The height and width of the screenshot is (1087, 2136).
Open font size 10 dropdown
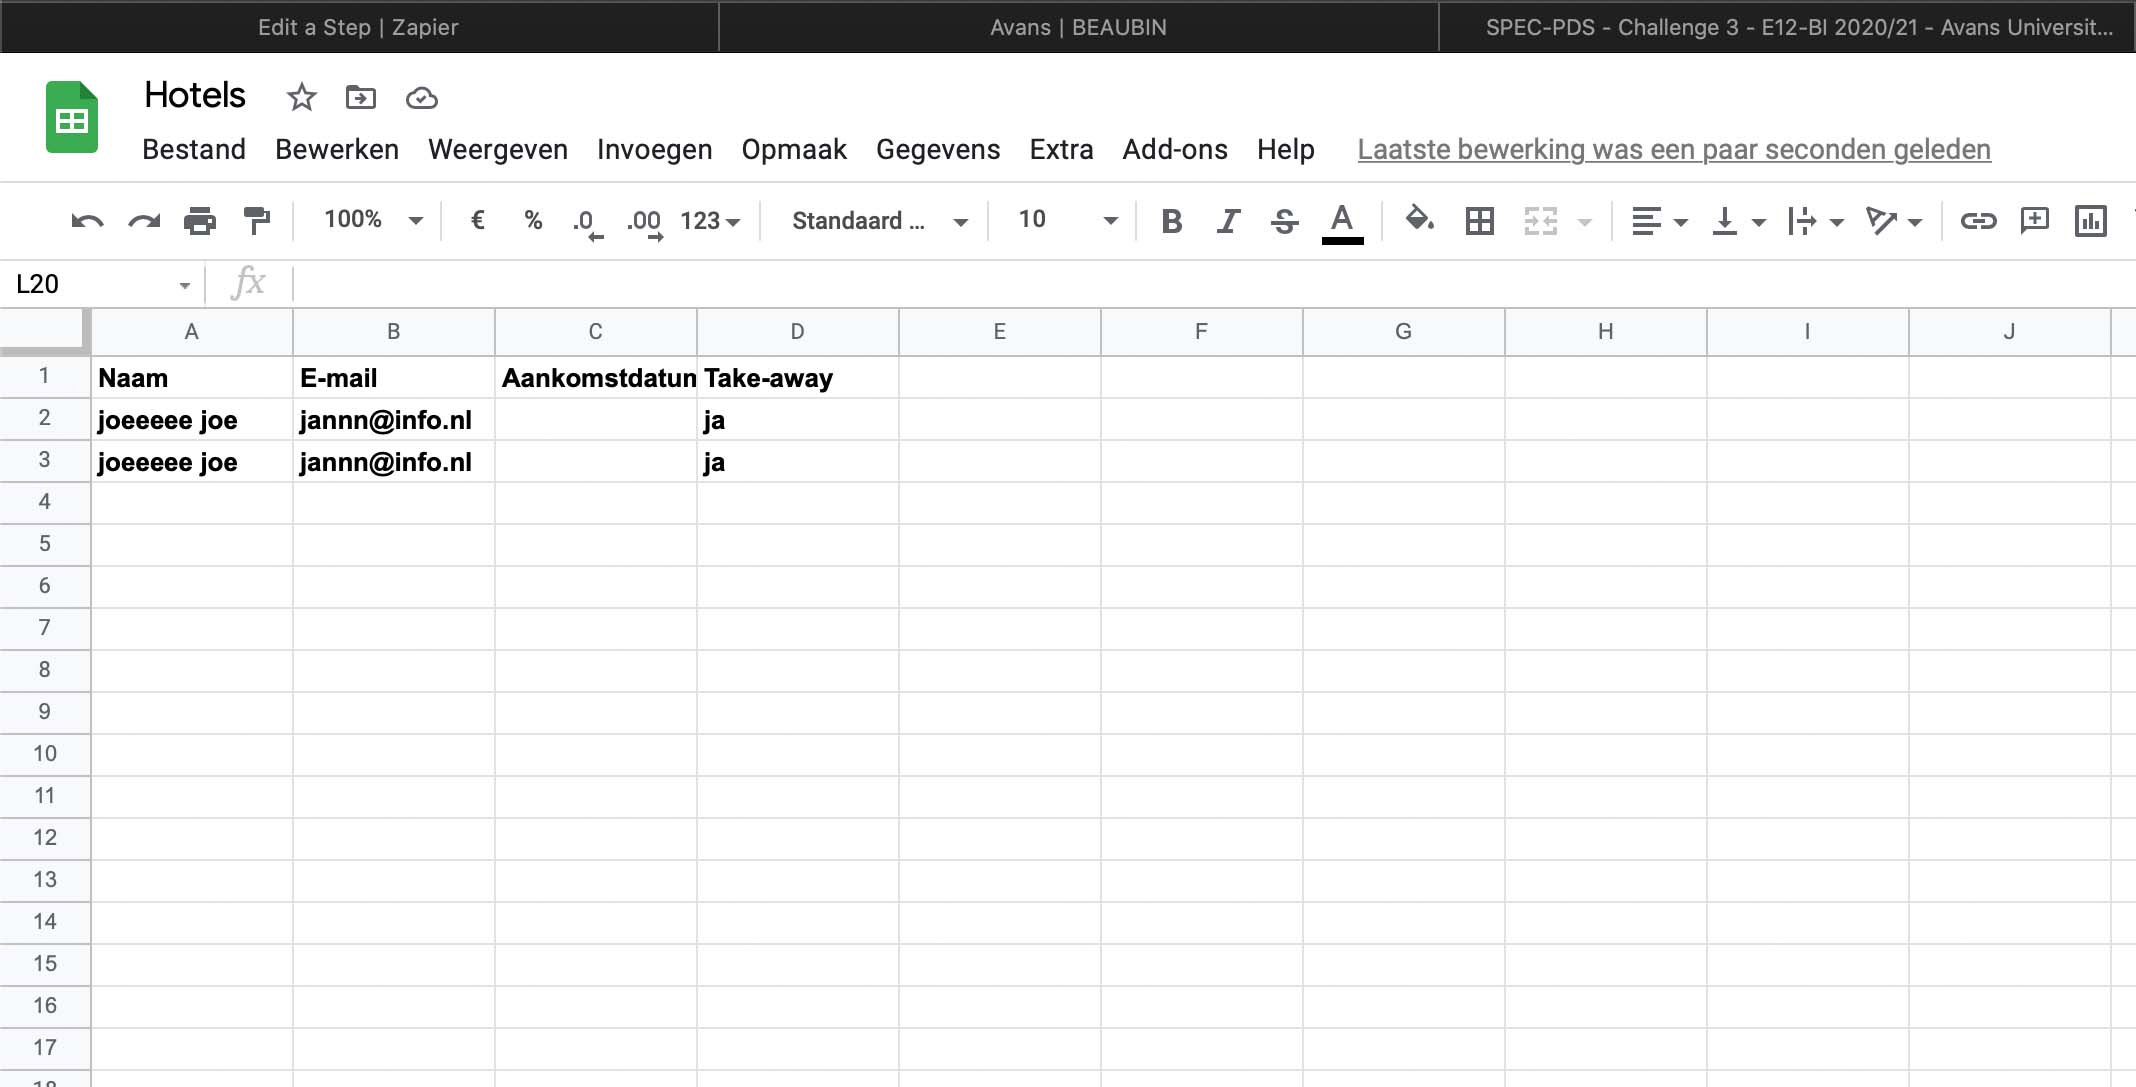coord(1067,220)
